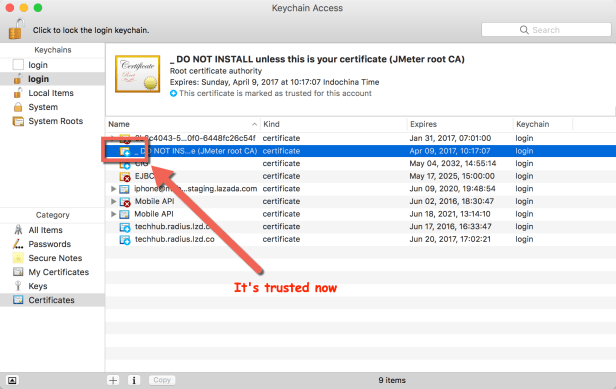This screenshot has height=389, width=616.
Task: Select Certificates category
Action: pyautogui.click(x=52, y=300)
